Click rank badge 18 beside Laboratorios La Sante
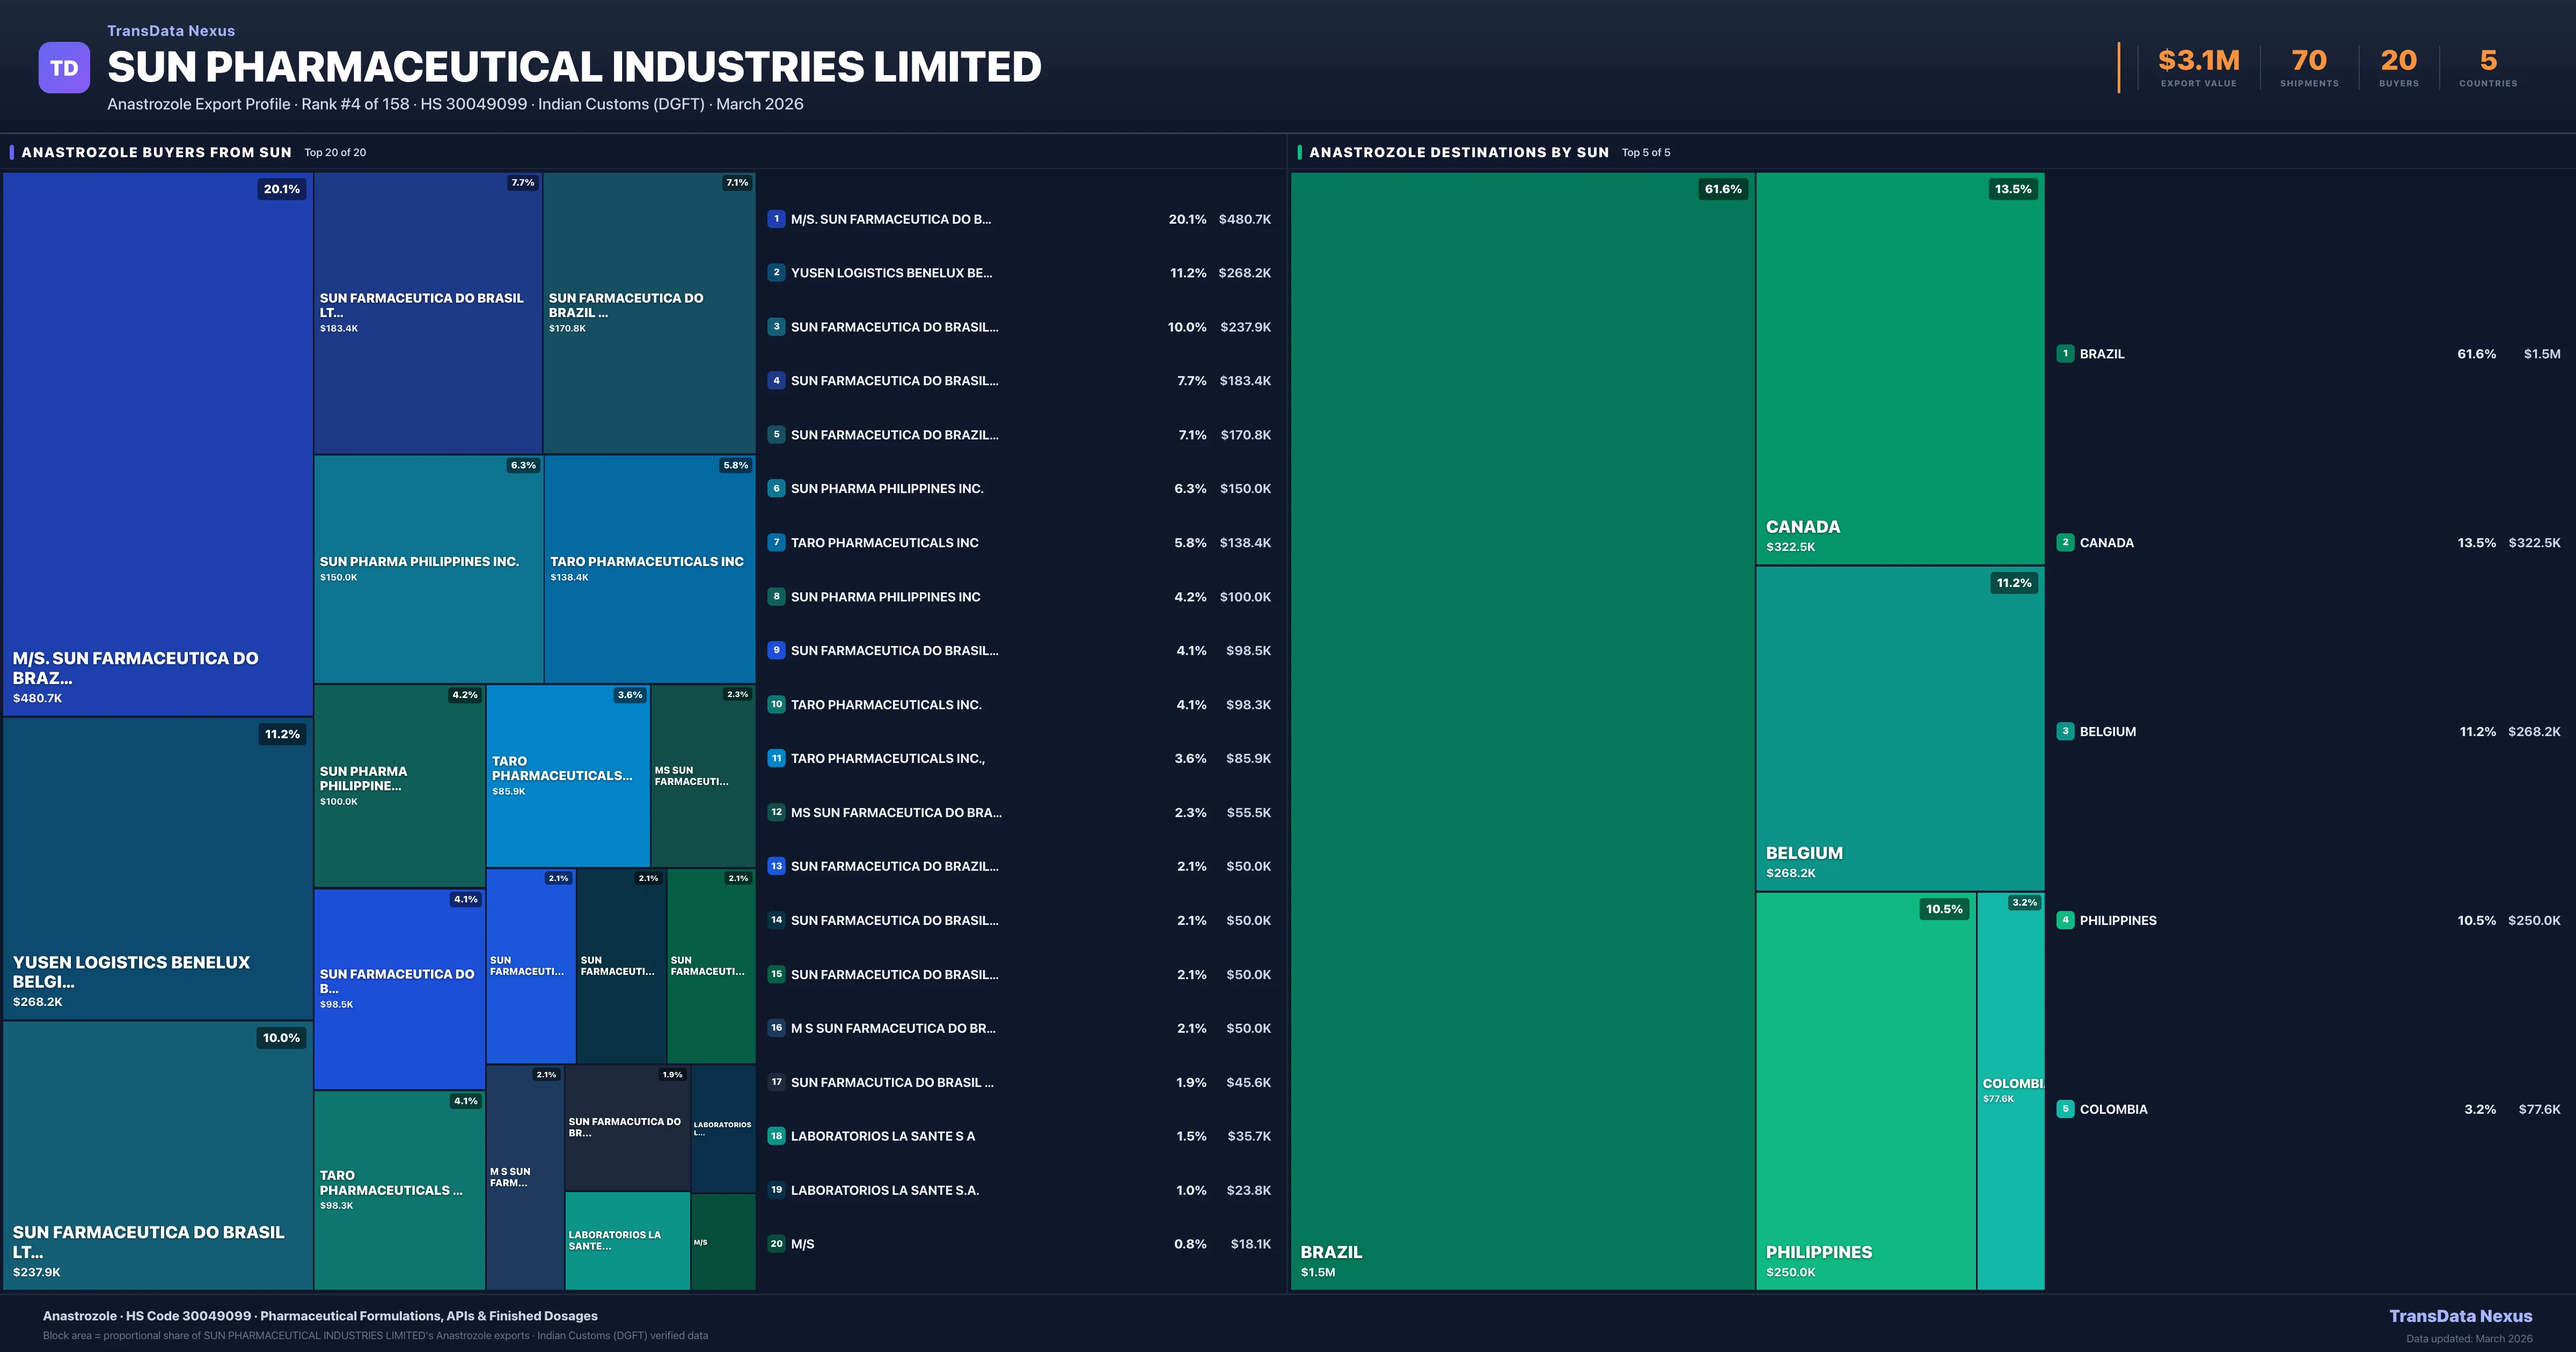The height and width of the screenshot is (1352, 2576). click(776, 1136)
